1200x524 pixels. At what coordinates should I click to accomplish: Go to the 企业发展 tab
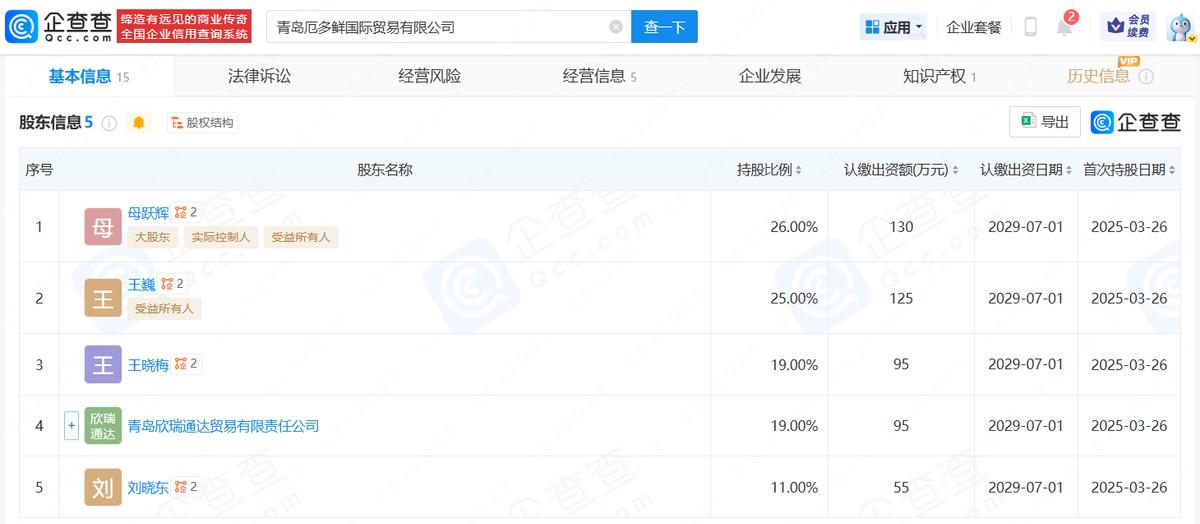[x=769, y=76]
